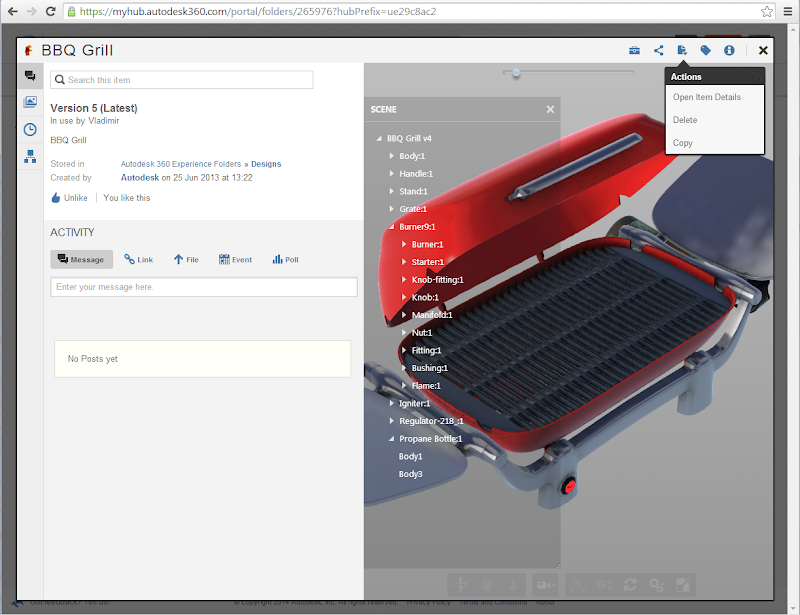Adjust the zoom slider above the 3D view
The width and height of the screenshot is (800, 615).
514,72
